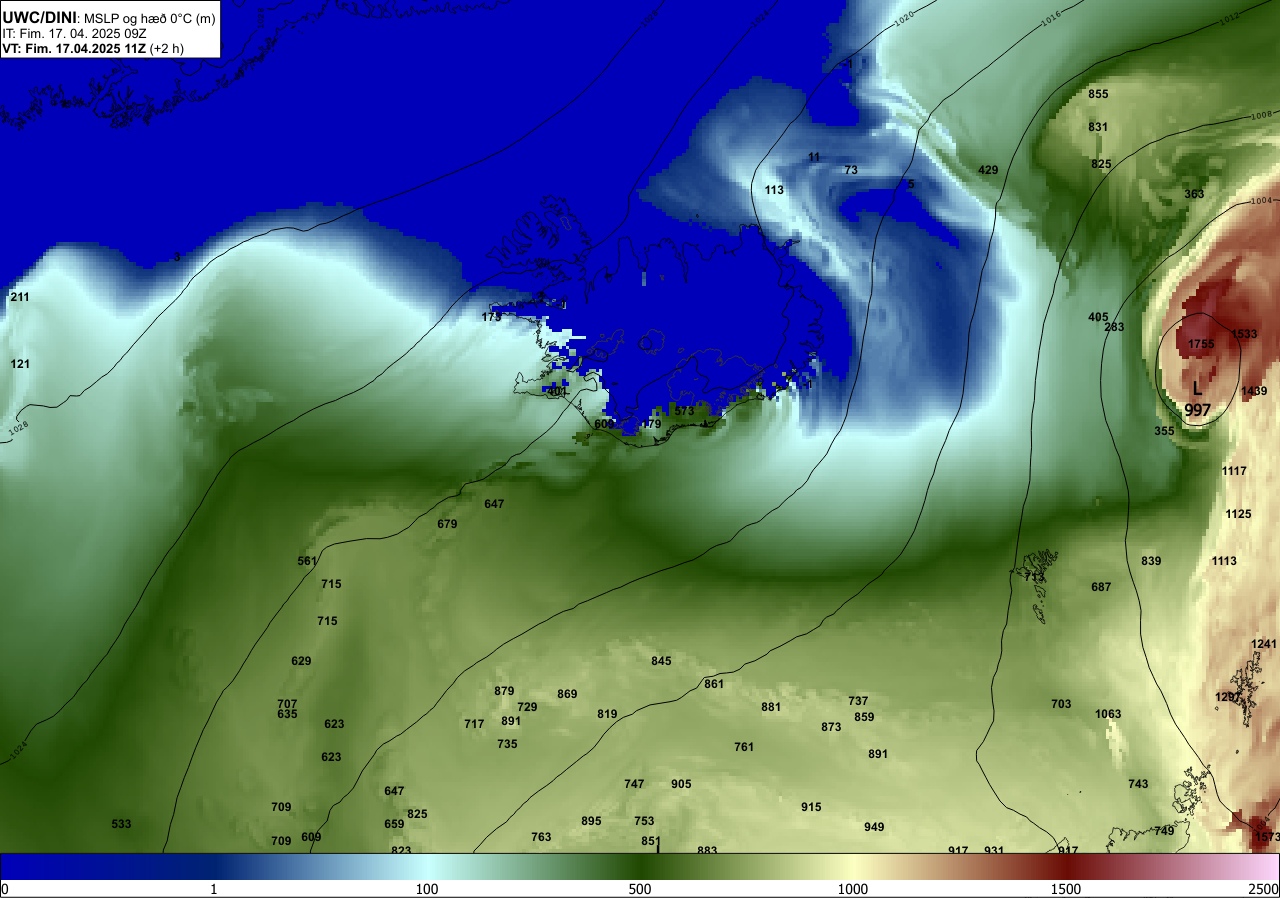Click the 729 value
Image resolution: width=1280 pixels, height=898 pixels.
(x=527, y=707)
